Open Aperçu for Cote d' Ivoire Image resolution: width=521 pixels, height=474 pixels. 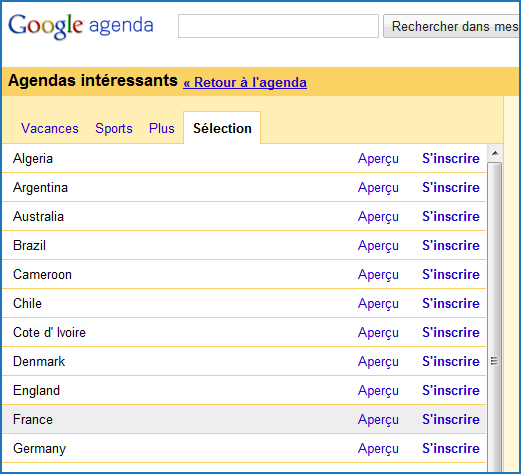pos(378,333)
